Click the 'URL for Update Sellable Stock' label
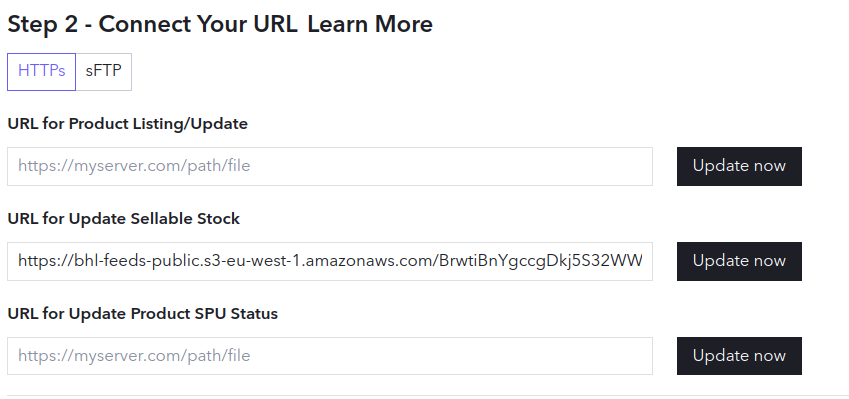849x399 pixels. coord(123,219)
